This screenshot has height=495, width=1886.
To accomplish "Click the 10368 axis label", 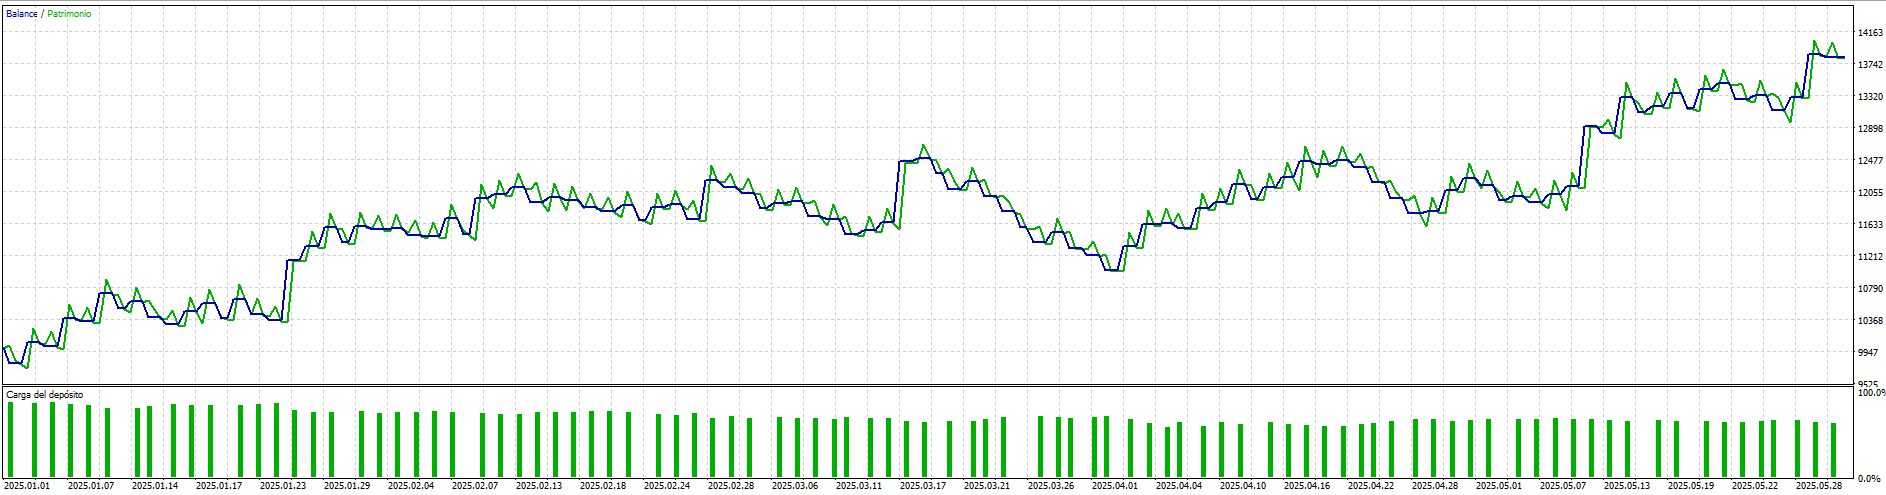I will click(1870, 321).
